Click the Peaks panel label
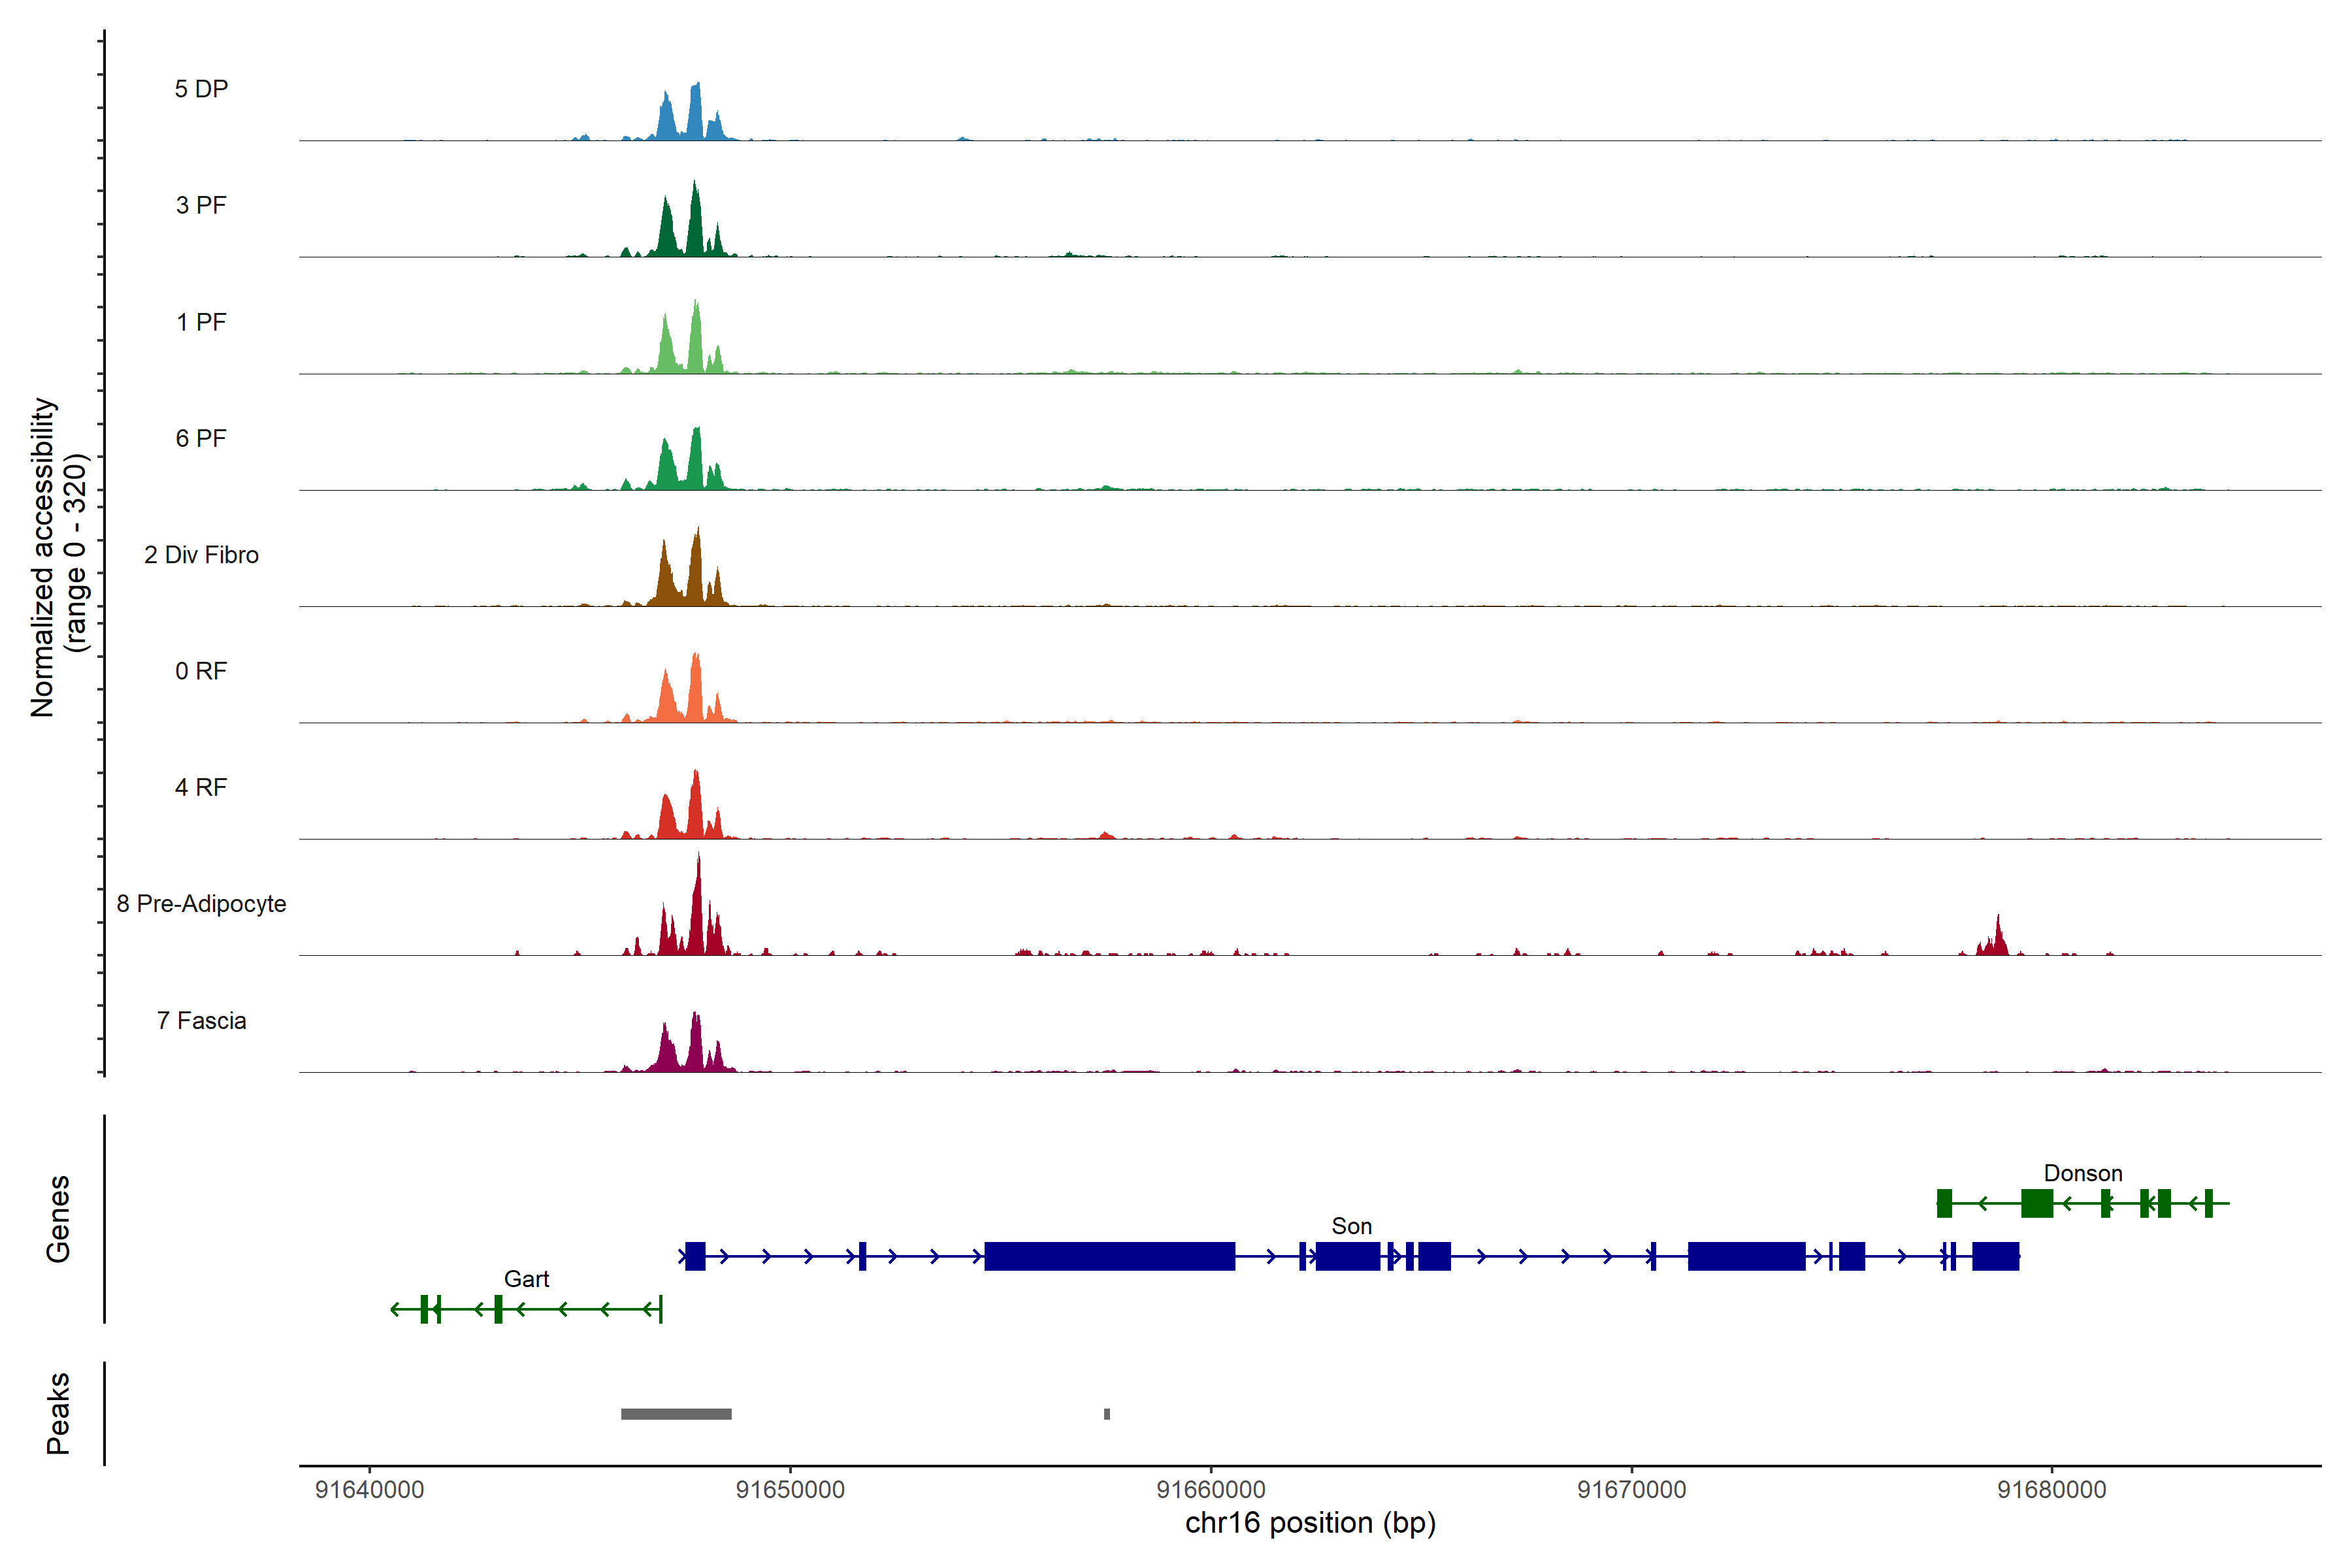Viewport: 2352px width, 1568px height. pos(58,1413)
